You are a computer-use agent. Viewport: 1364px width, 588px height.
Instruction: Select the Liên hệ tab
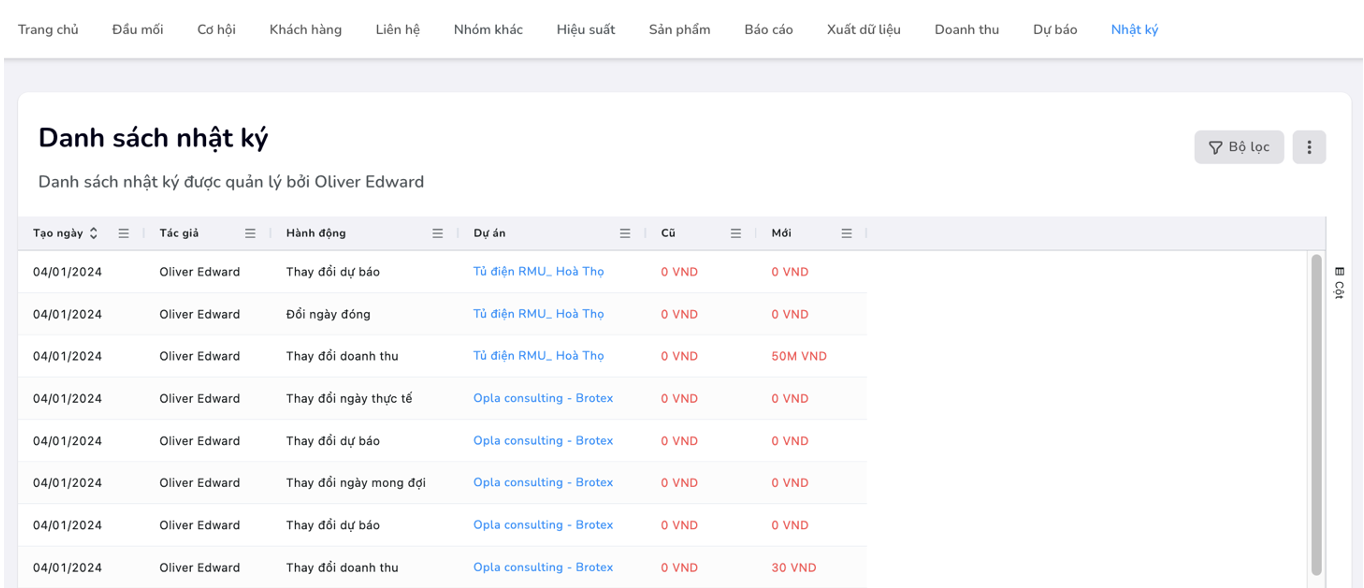[398, 29]
